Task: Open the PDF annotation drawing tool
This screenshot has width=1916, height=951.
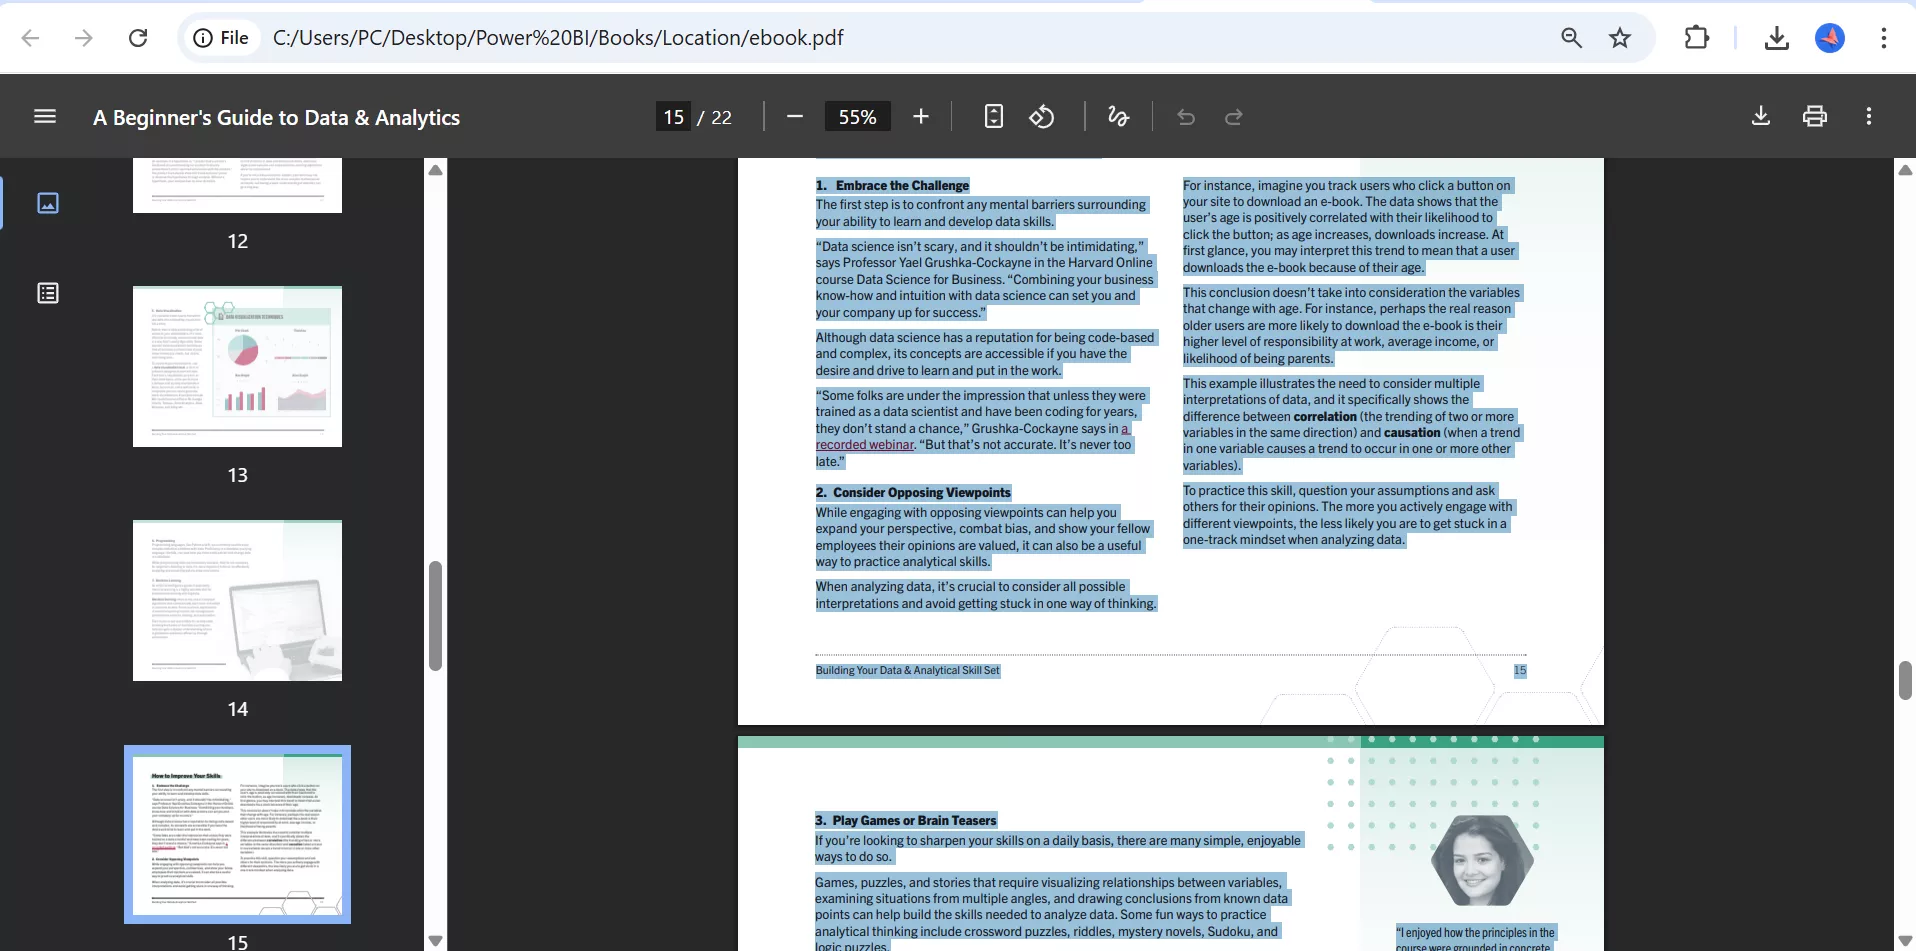Action: (1118, 116)
